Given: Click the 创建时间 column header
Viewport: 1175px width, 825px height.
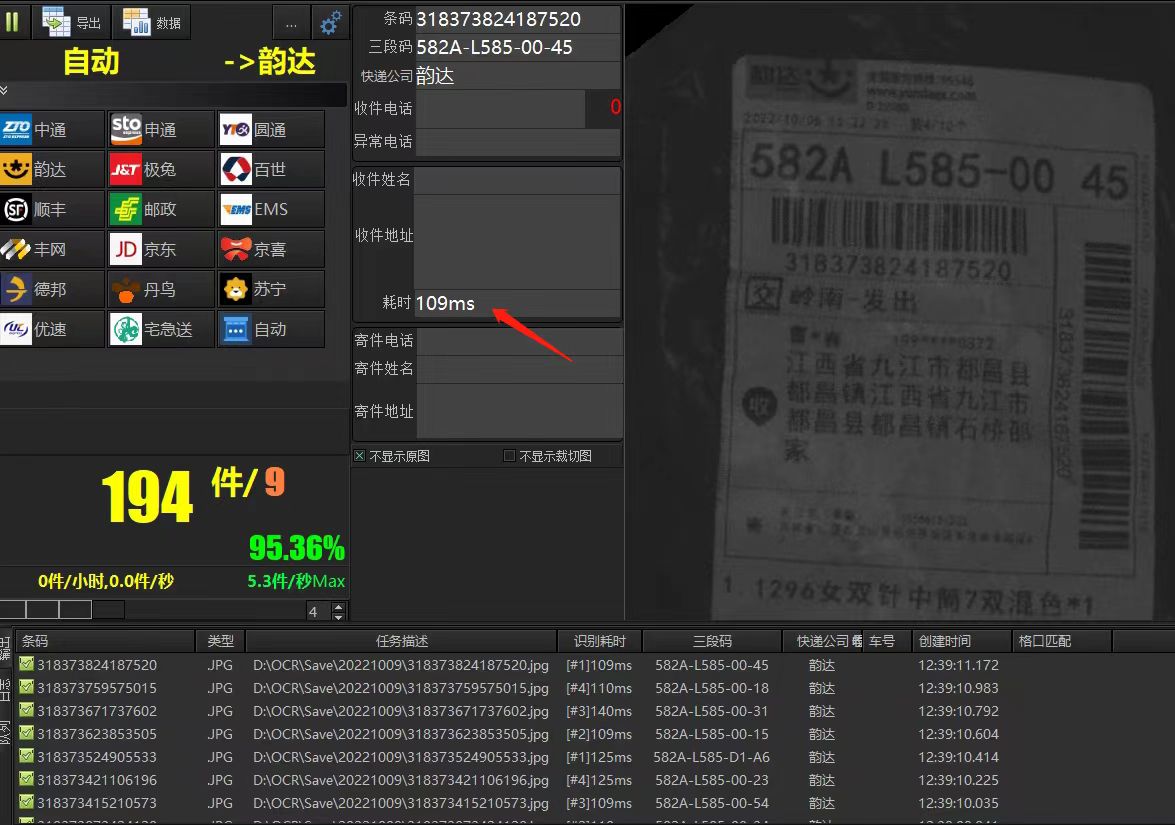Looking at the screenshot, I should 961,641.
